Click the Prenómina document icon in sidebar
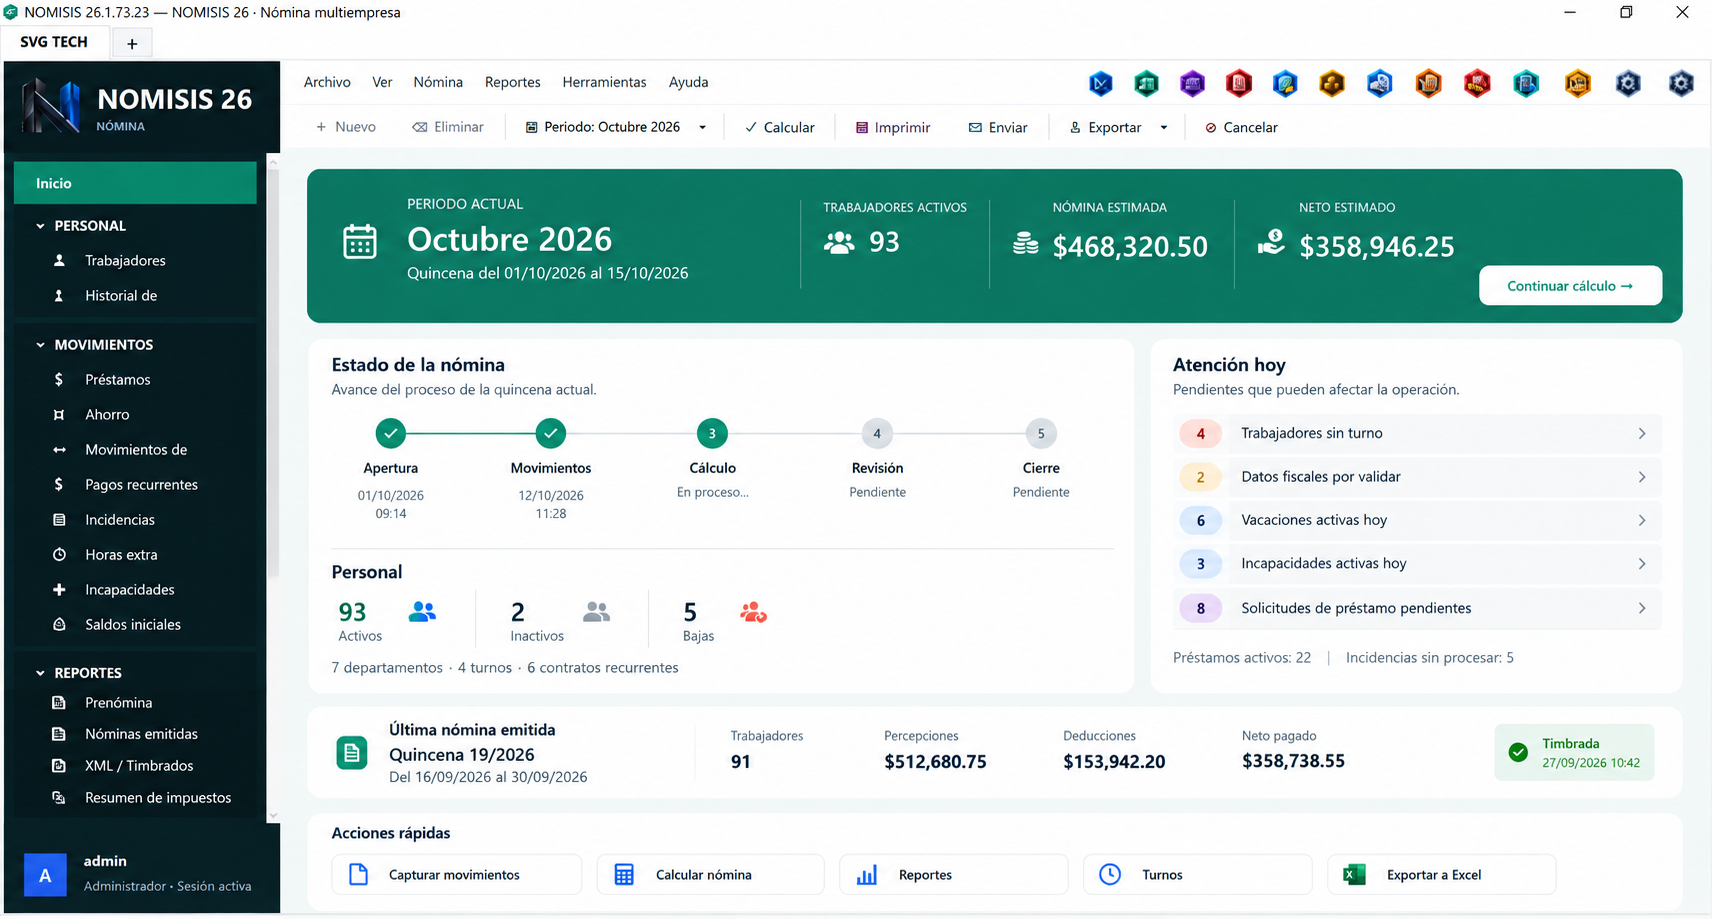Viewport: 1712px width, 919px height. click(59, 702)
